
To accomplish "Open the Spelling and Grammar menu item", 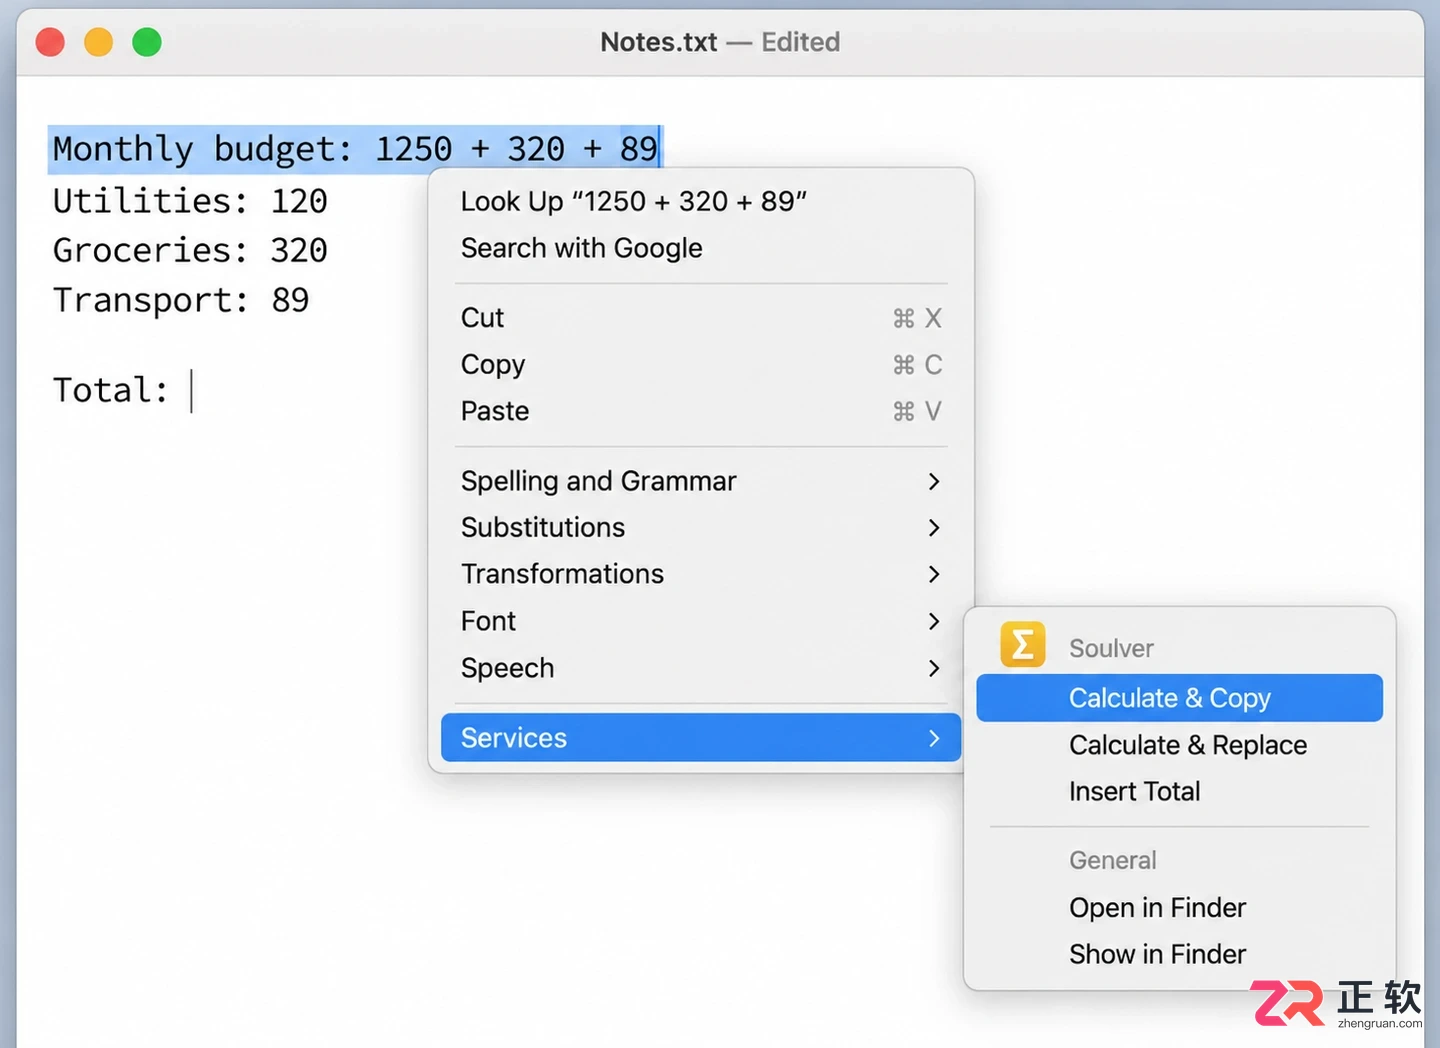I will pos(701,481).
